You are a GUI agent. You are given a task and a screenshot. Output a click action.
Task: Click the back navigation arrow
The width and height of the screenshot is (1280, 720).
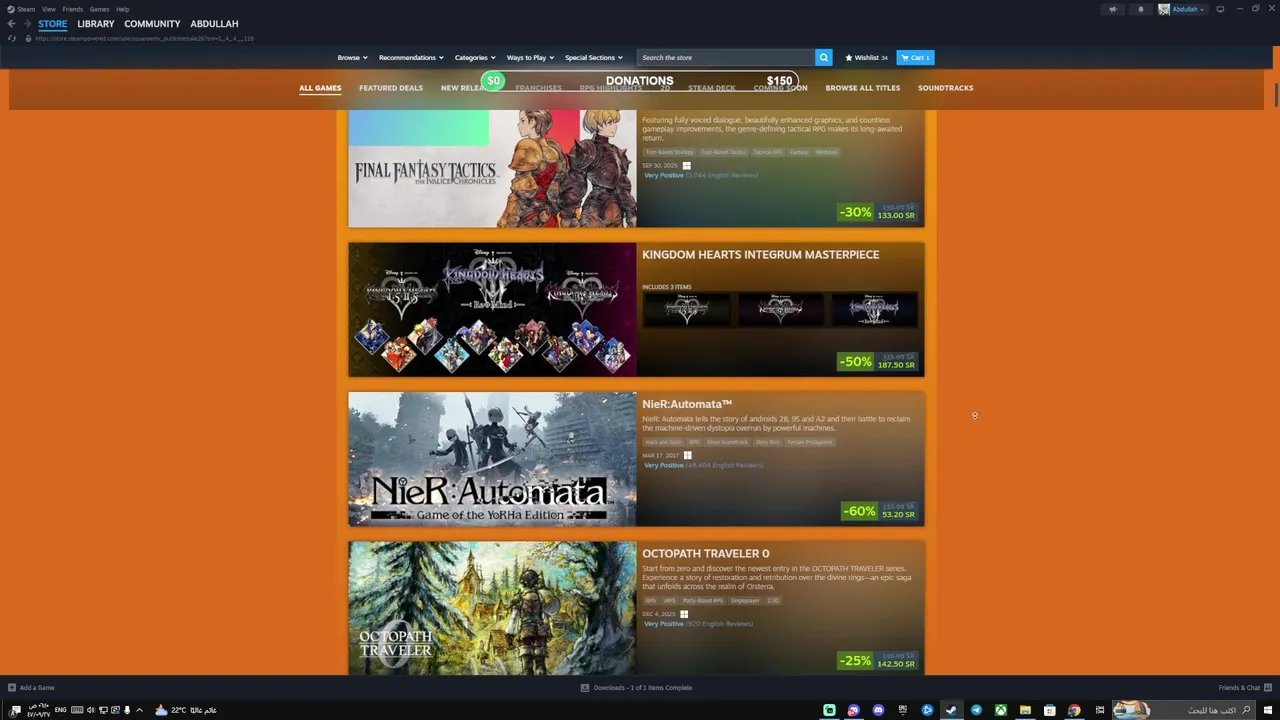tap(11, 24)
